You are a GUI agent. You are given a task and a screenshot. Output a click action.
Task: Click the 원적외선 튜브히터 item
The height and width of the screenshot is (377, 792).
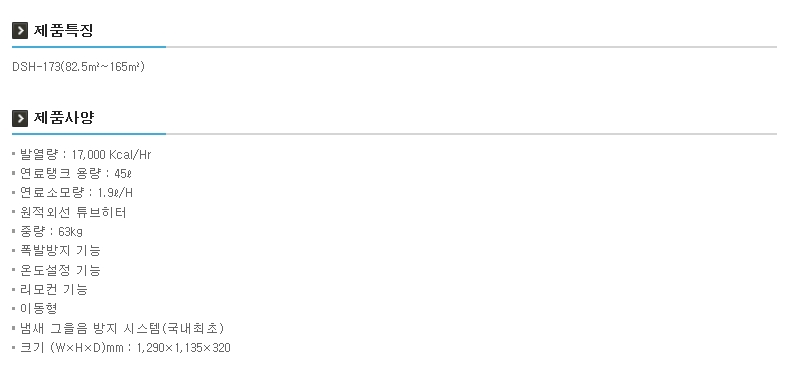(x=73, y=212)
